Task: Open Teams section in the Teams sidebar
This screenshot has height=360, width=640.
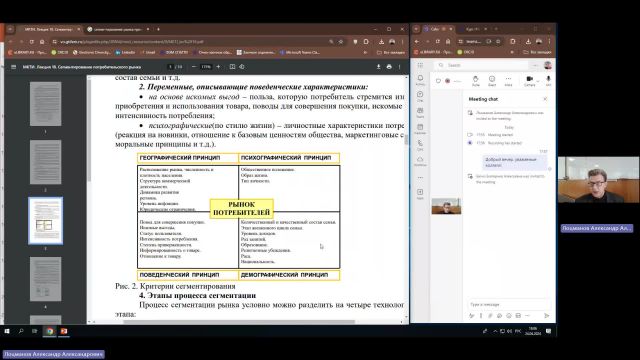Action: (x=420, y=113)
